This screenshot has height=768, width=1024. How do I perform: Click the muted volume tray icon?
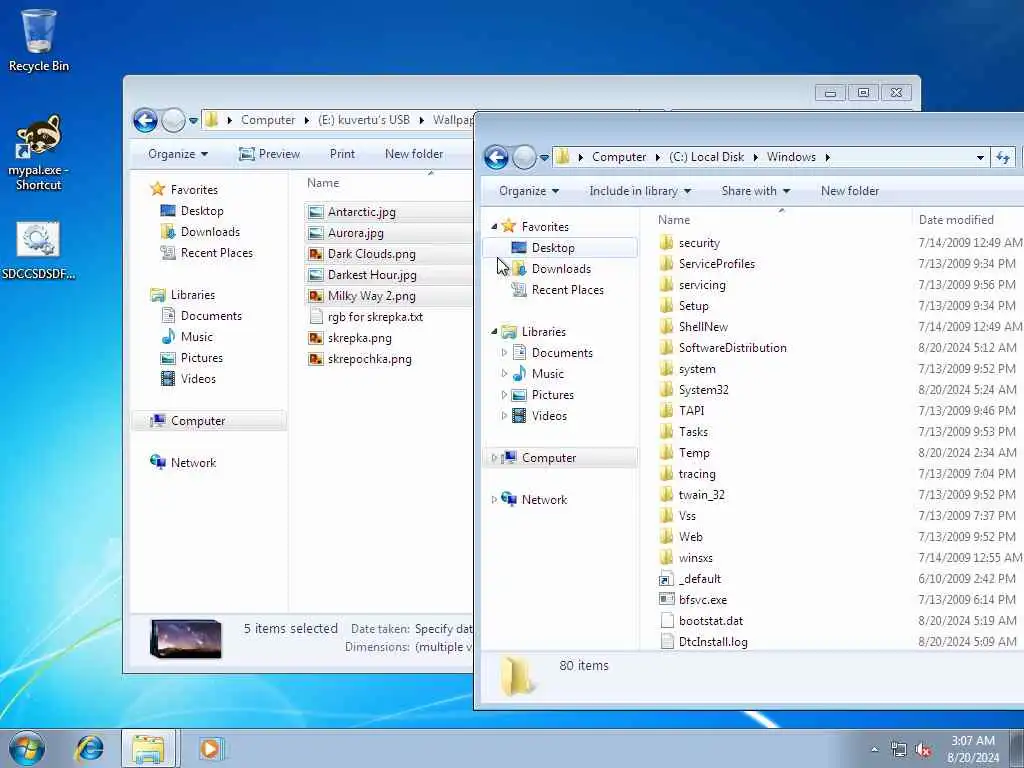[923, 750]
